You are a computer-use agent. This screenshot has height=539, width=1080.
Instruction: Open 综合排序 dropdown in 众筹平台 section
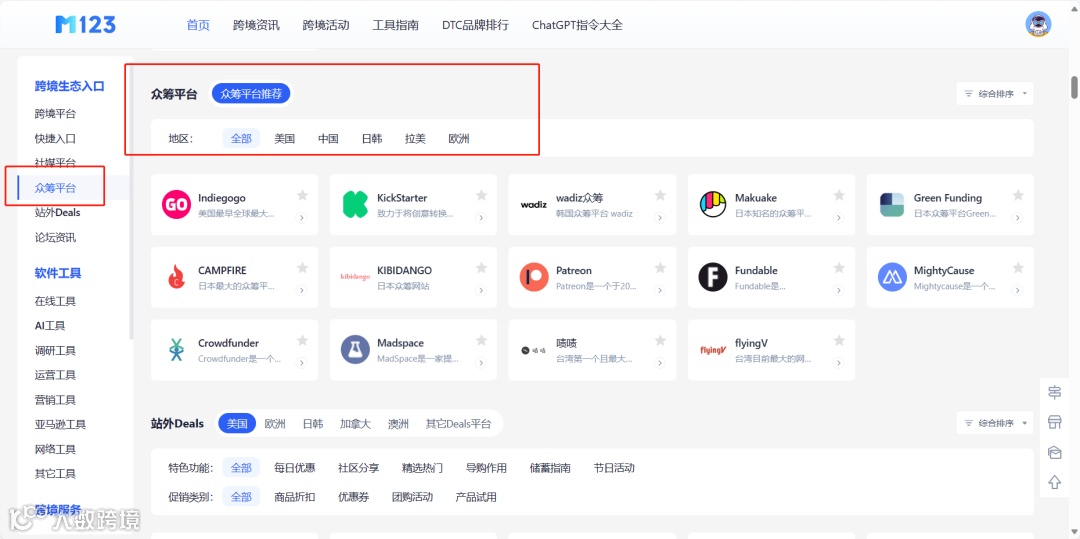995,94
